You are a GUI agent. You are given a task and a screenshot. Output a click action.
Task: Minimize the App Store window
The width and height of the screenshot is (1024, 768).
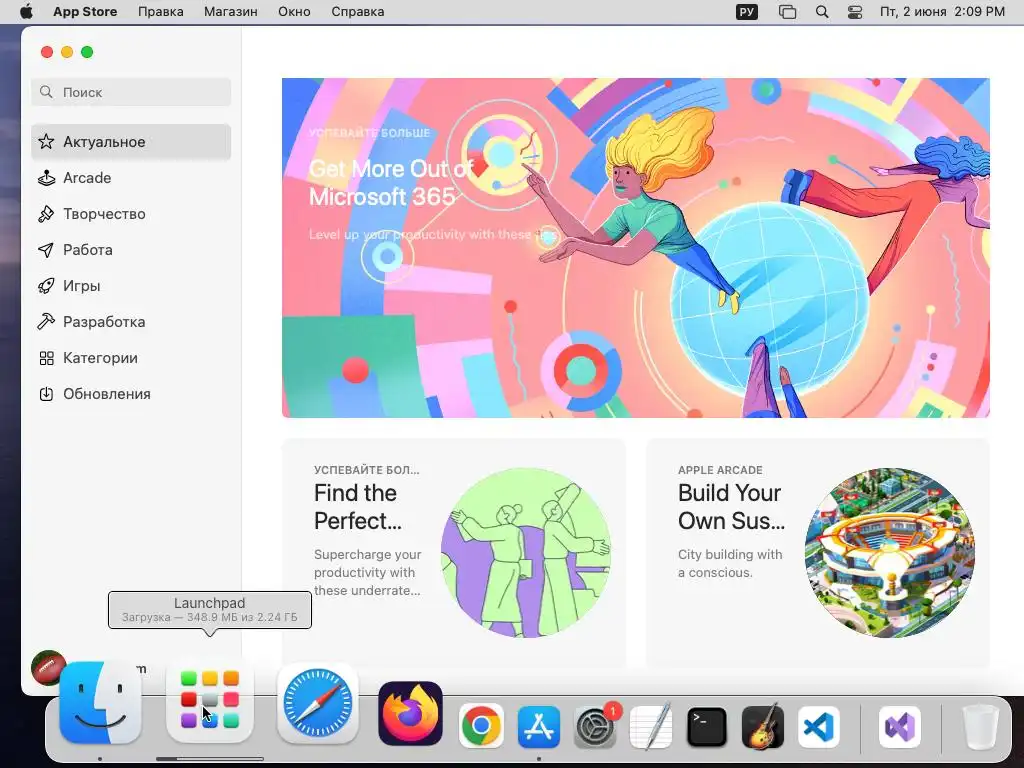click(x=67, y=52)
